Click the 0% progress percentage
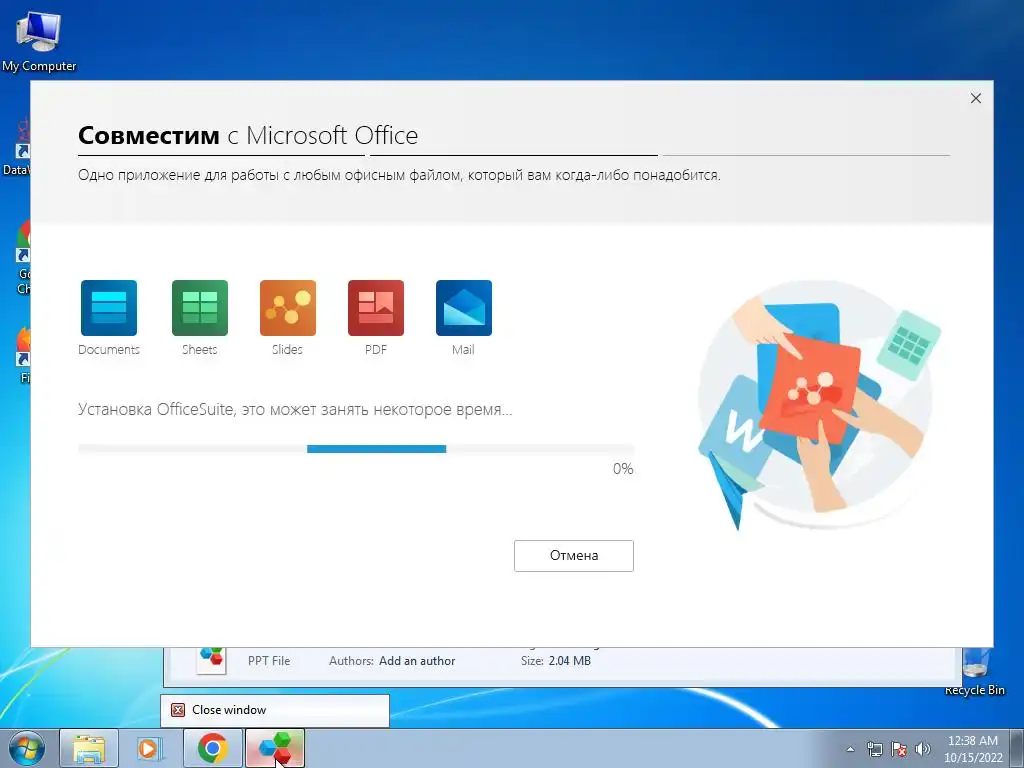1024x768 pixels. pyautogui.click(x=623, y=469)
